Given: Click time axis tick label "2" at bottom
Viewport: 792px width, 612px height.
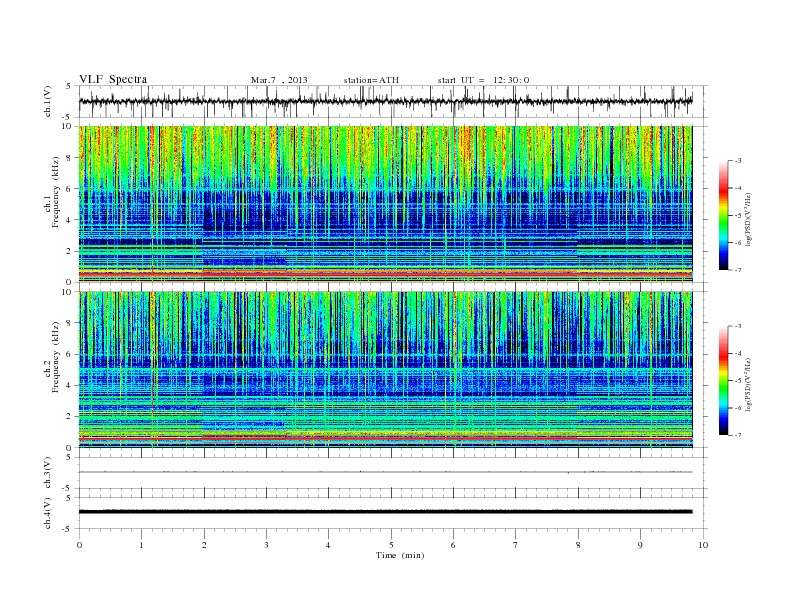Looking at the screenshot, I should click(x=204, y=545).
